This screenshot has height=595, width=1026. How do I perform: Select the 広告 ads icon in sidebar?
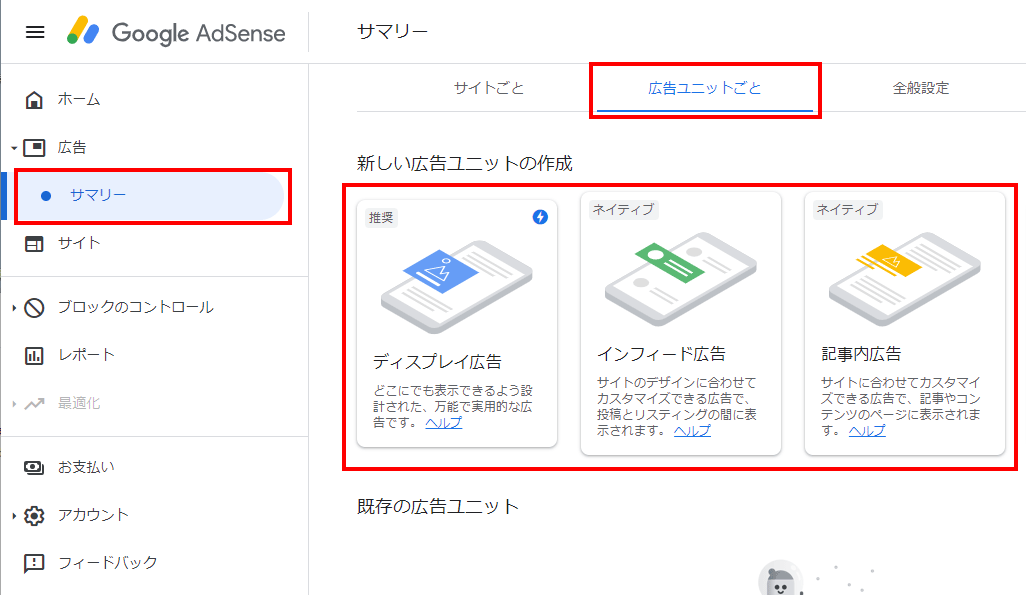tap(35, 148)
